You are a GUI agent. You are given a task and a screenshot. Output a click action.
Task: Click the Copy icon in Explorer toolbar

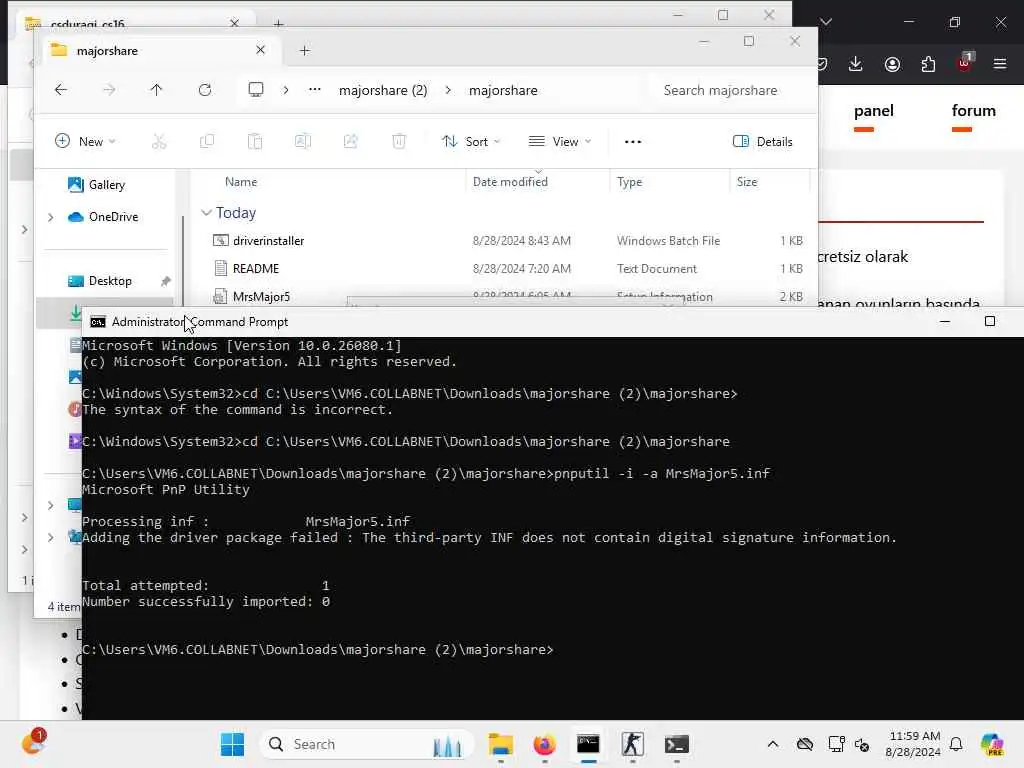(207, 142)
